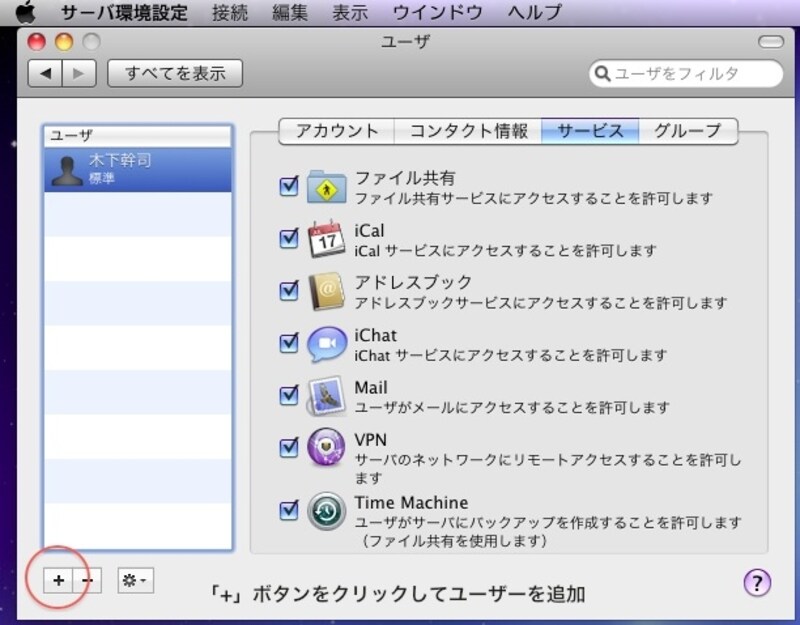The width and height of the screenshot is (800, 625).
Task: Click the ユーザをフィルタ search field
Action: pyautogui.click(x=694, y=74)
